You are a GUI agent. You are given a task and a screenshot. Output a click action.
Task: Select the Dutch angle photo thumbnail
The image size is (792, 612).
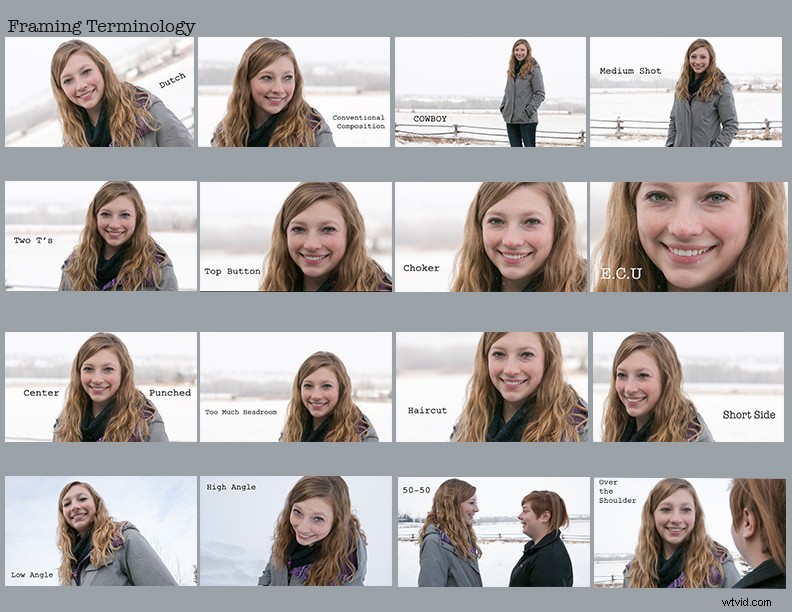point(100,92)
